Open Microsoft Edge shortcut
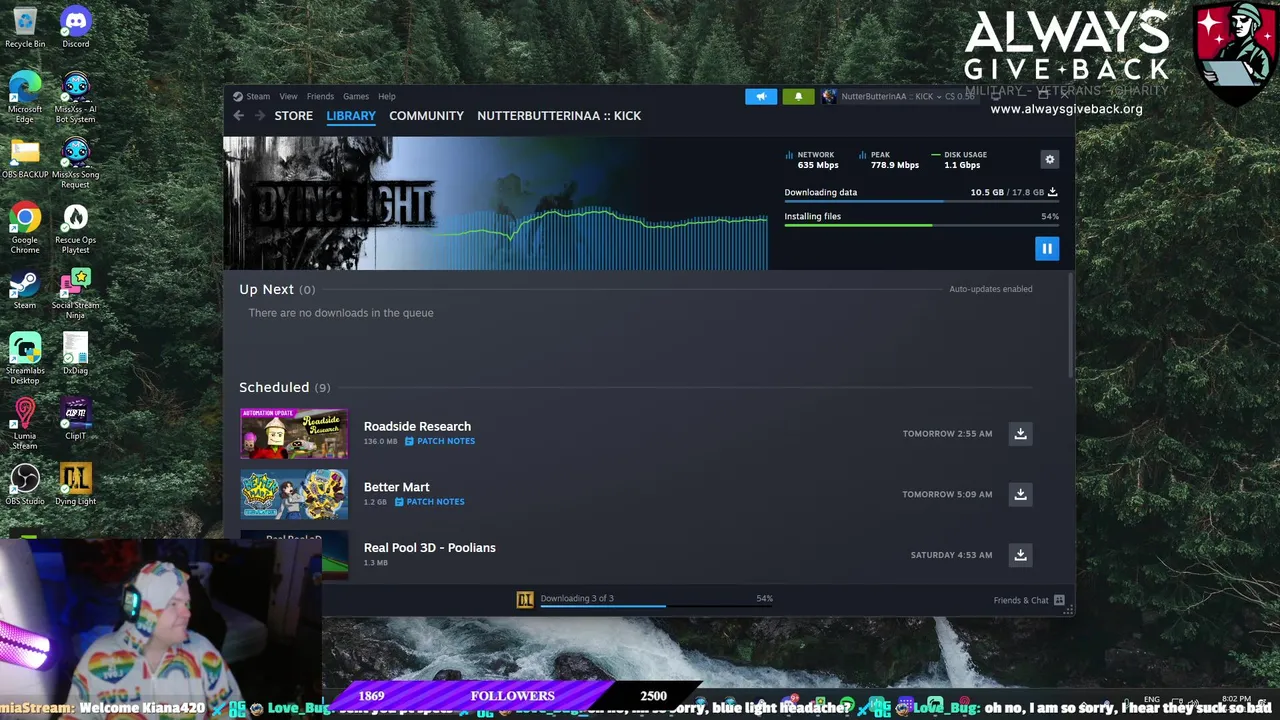Screen dimensions: 1280x720 click(25, 97)
